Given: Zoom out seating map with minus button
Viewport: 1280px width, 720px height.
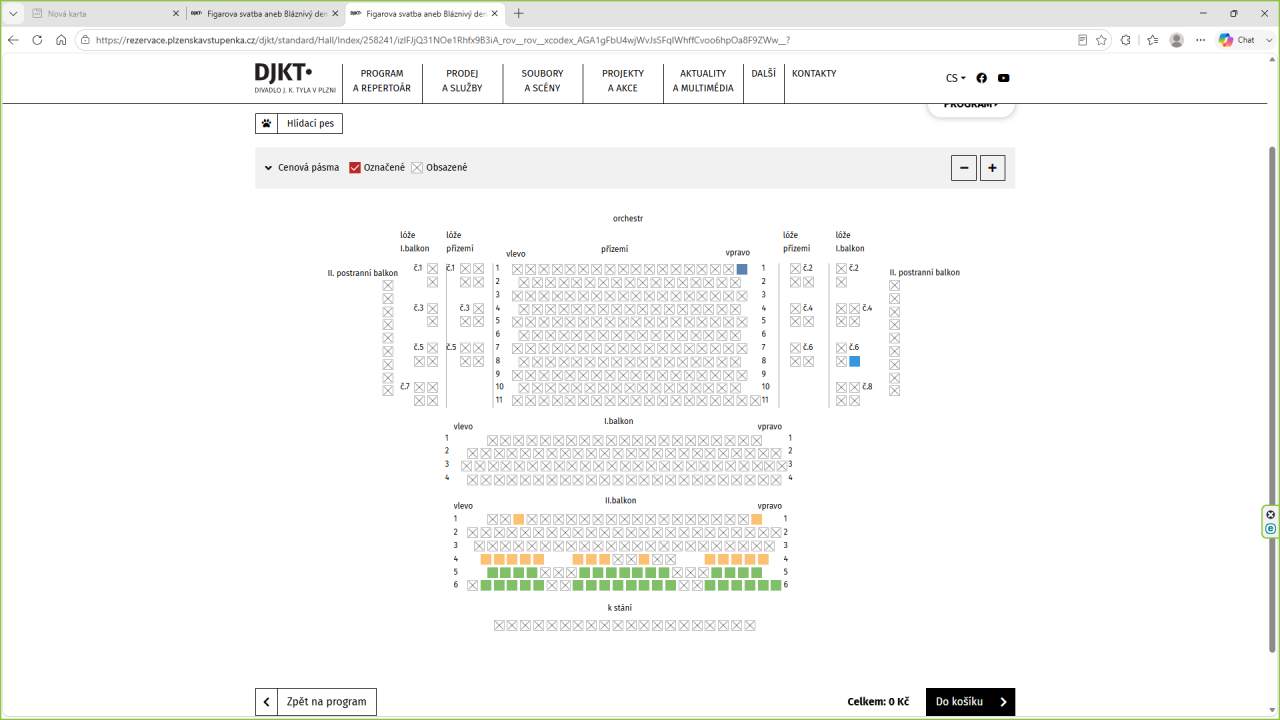Looking at the screenshot, I should tap(964, 168).
